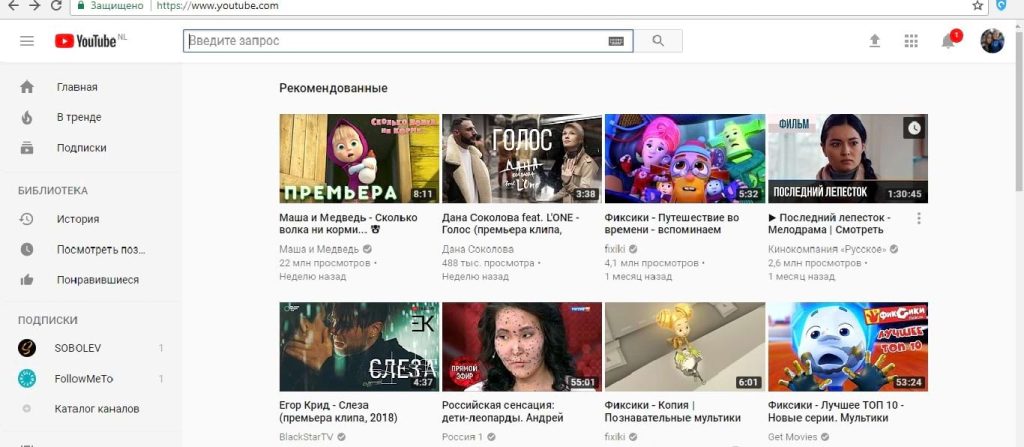Click title Российская сенсация: дети-леопарды
1024x447 pixels.
tap(503, 411)
